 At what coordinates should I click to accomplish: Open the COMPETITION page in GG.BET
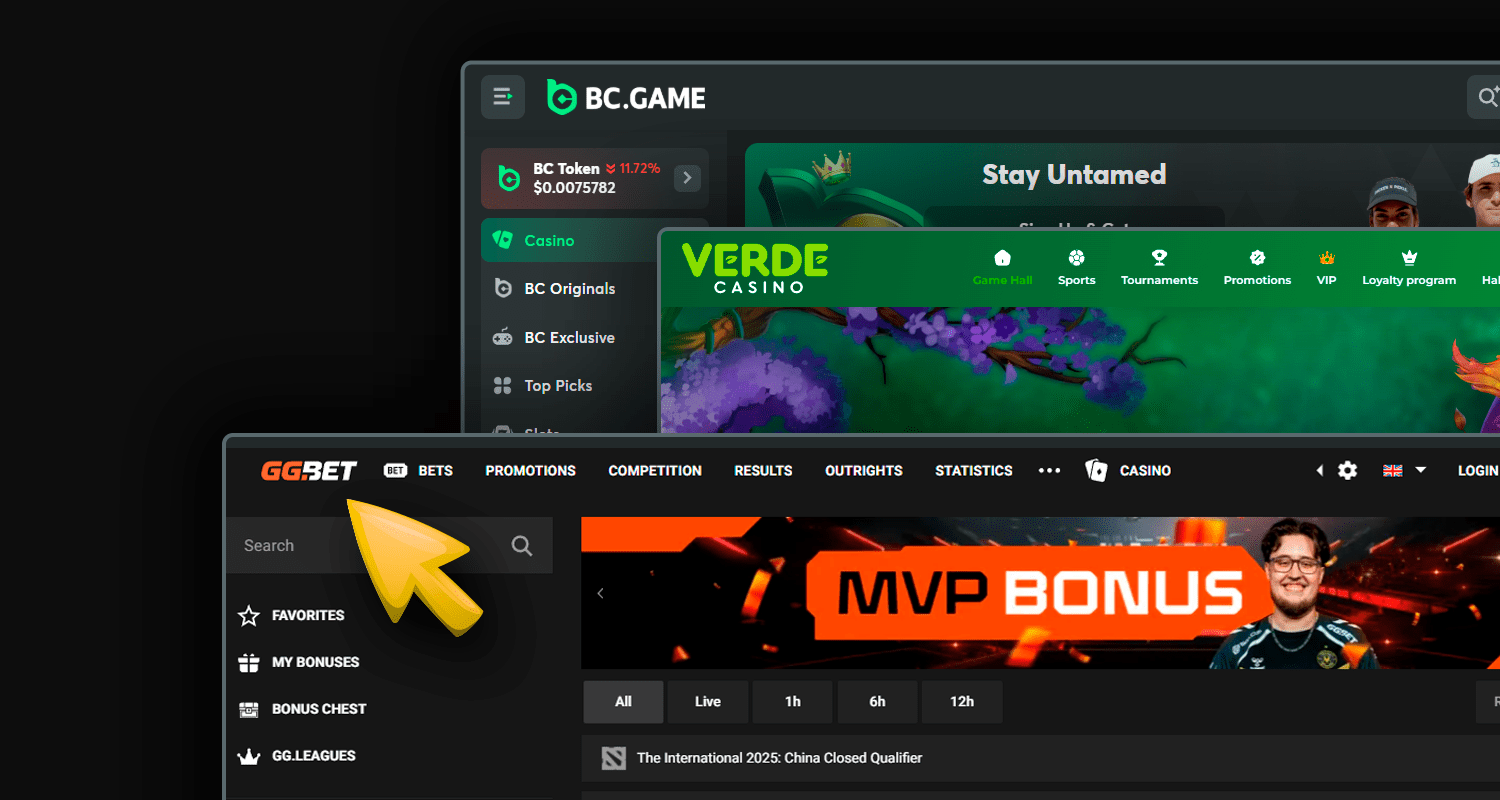[655, 471]
